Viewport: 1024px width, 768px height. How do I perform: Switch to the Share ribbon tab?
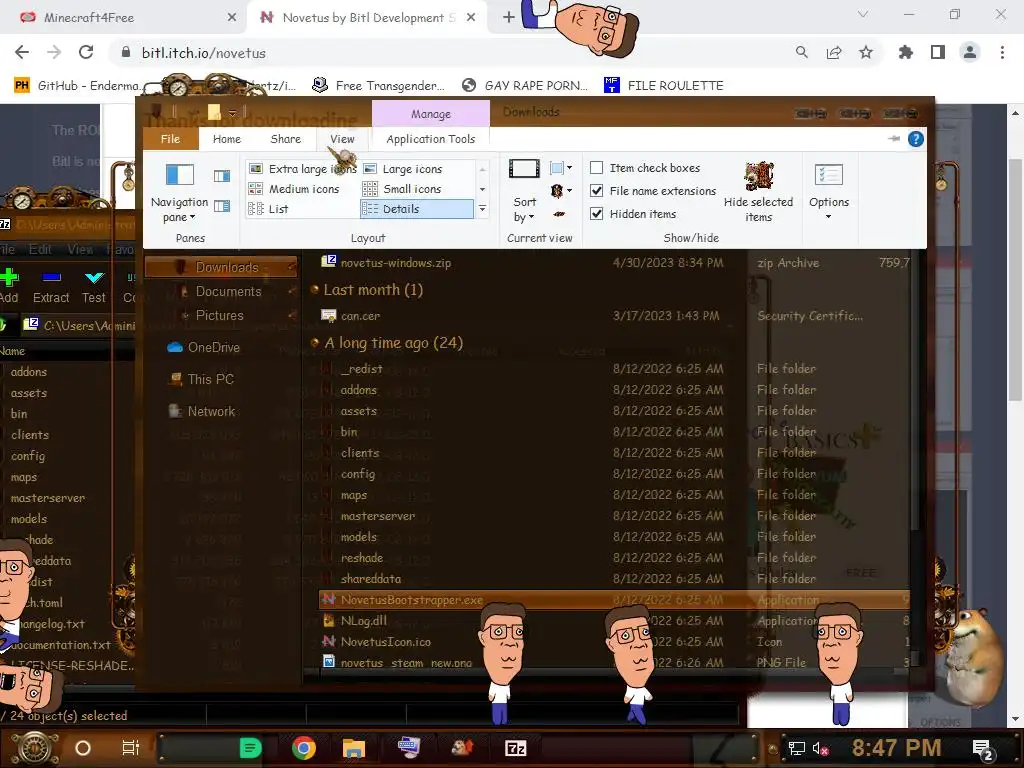click(x=285, y=139)
